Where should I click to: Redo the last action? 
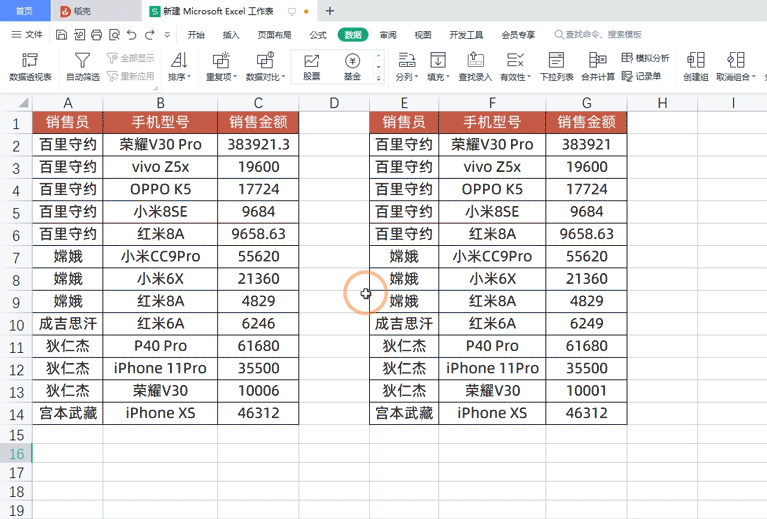pos(150,35)
